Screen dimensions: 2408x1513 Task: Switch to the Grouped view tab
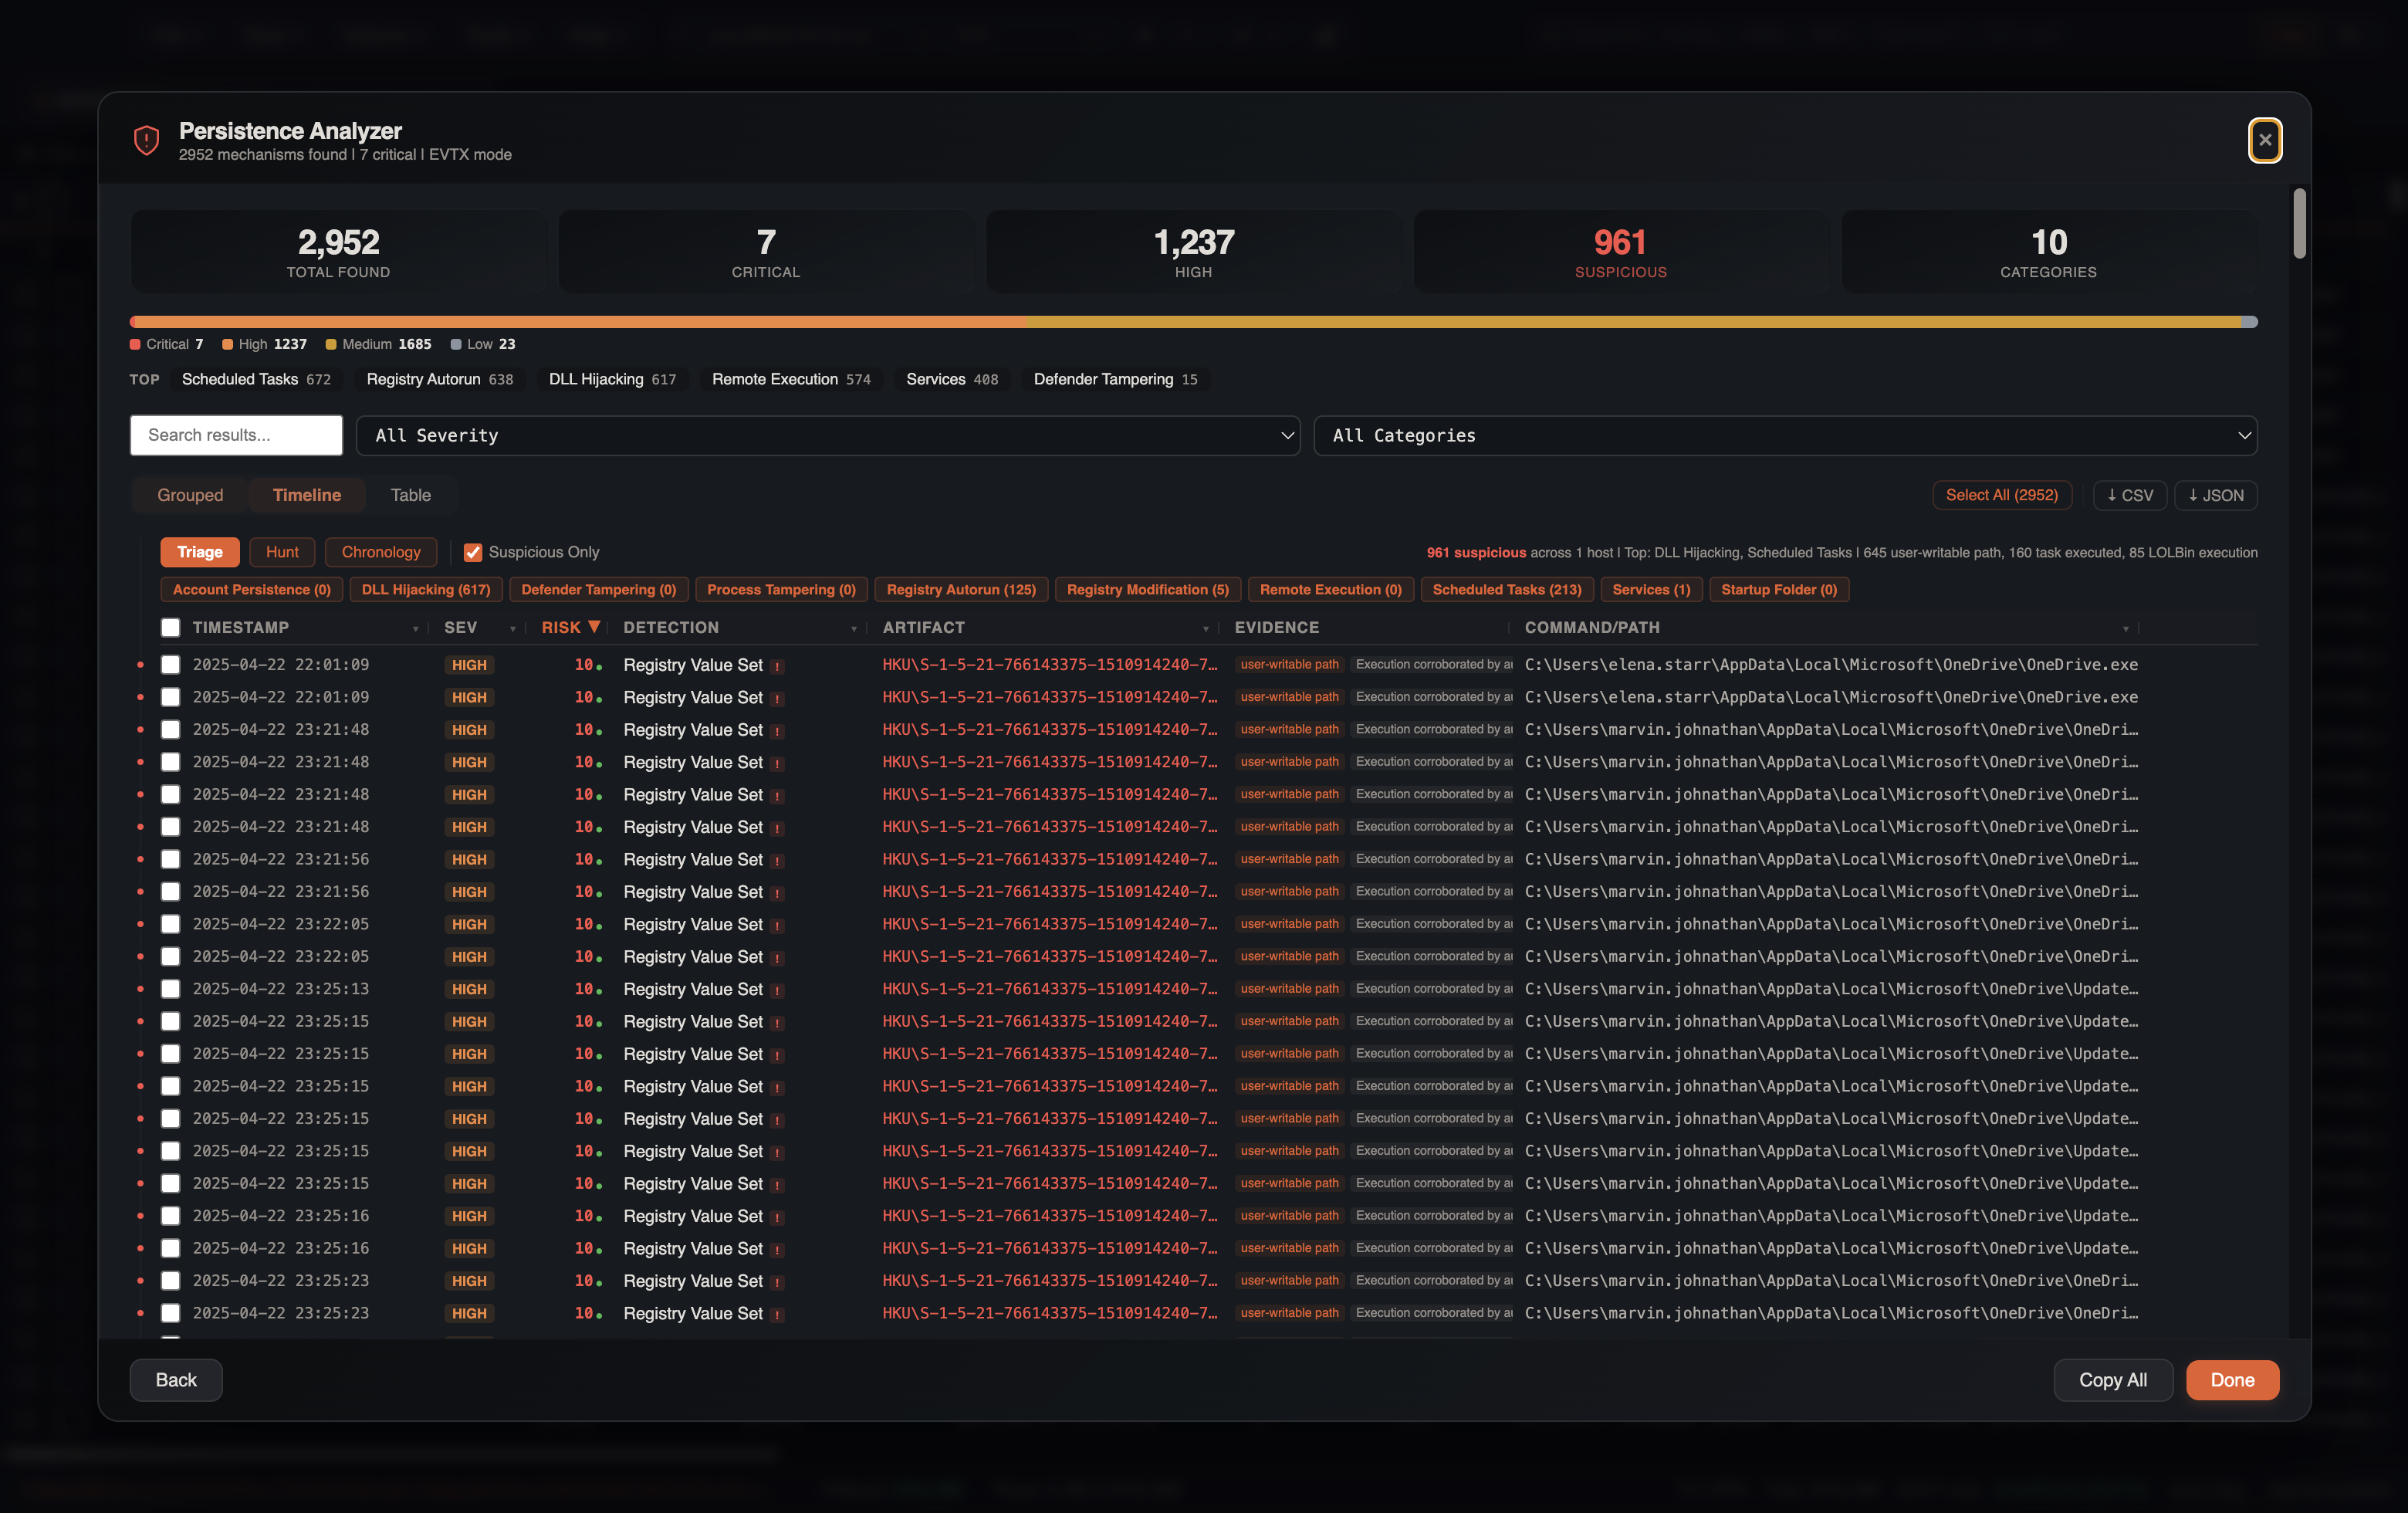tap(190, 495)
